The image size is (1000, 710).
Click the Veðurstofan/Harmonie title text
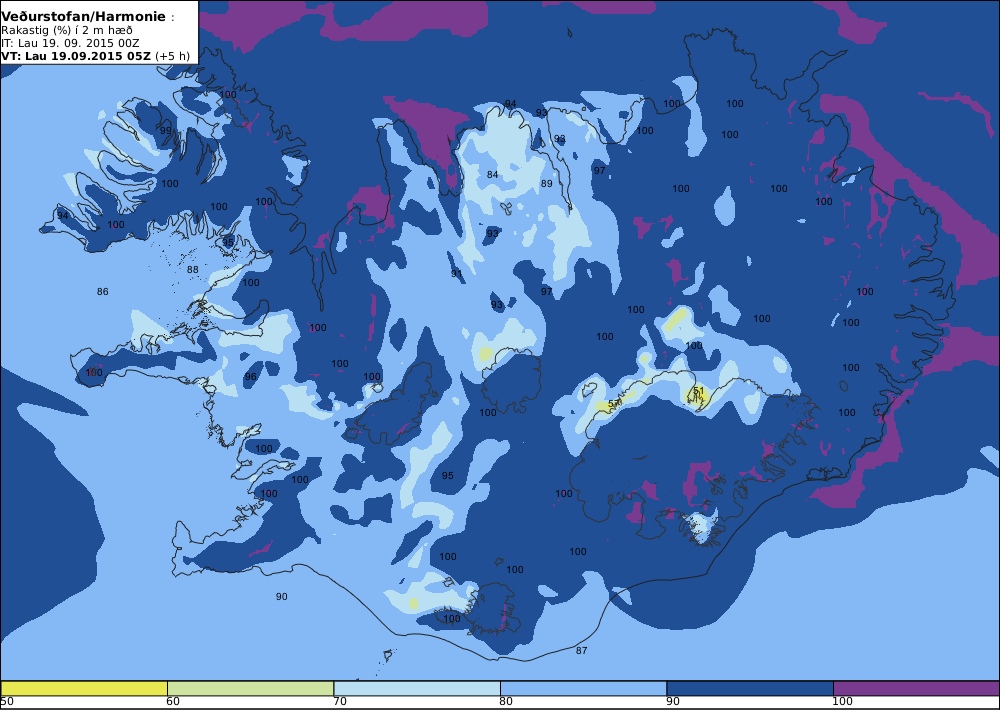point(84,17)
